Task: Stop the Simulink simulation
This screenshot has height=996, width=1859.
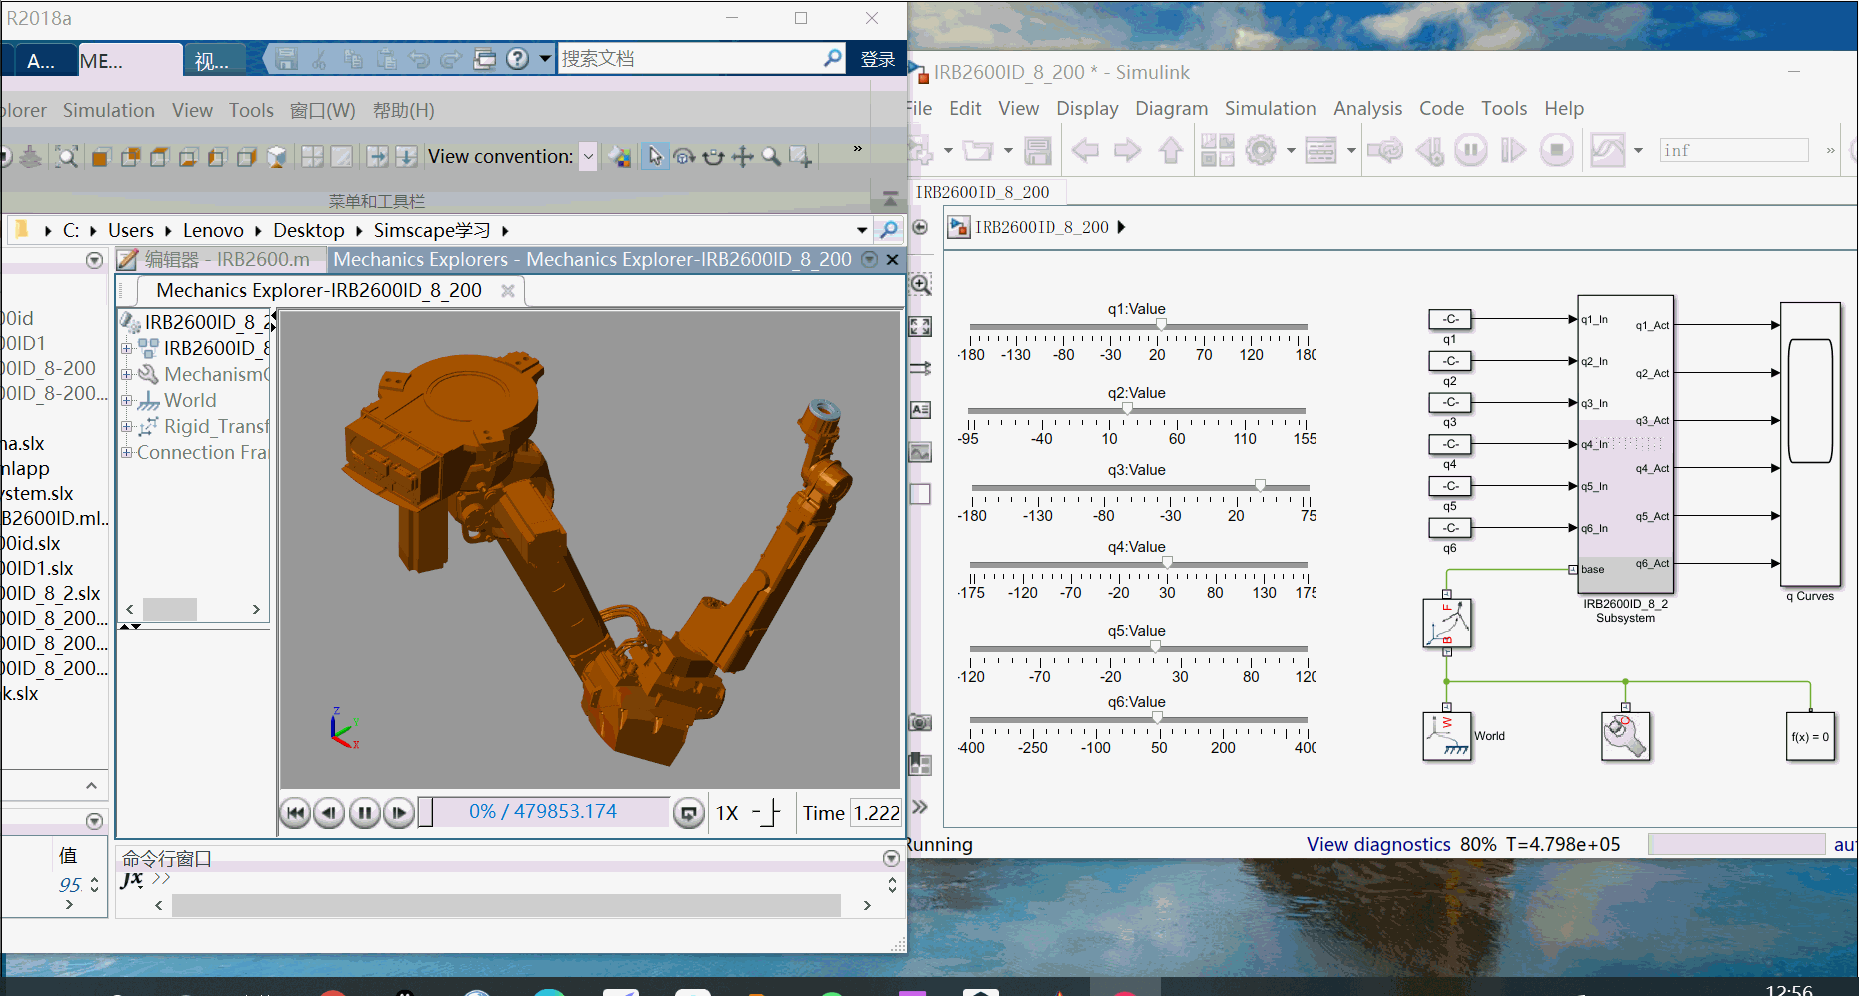Action: click(x=1556, y=151)
